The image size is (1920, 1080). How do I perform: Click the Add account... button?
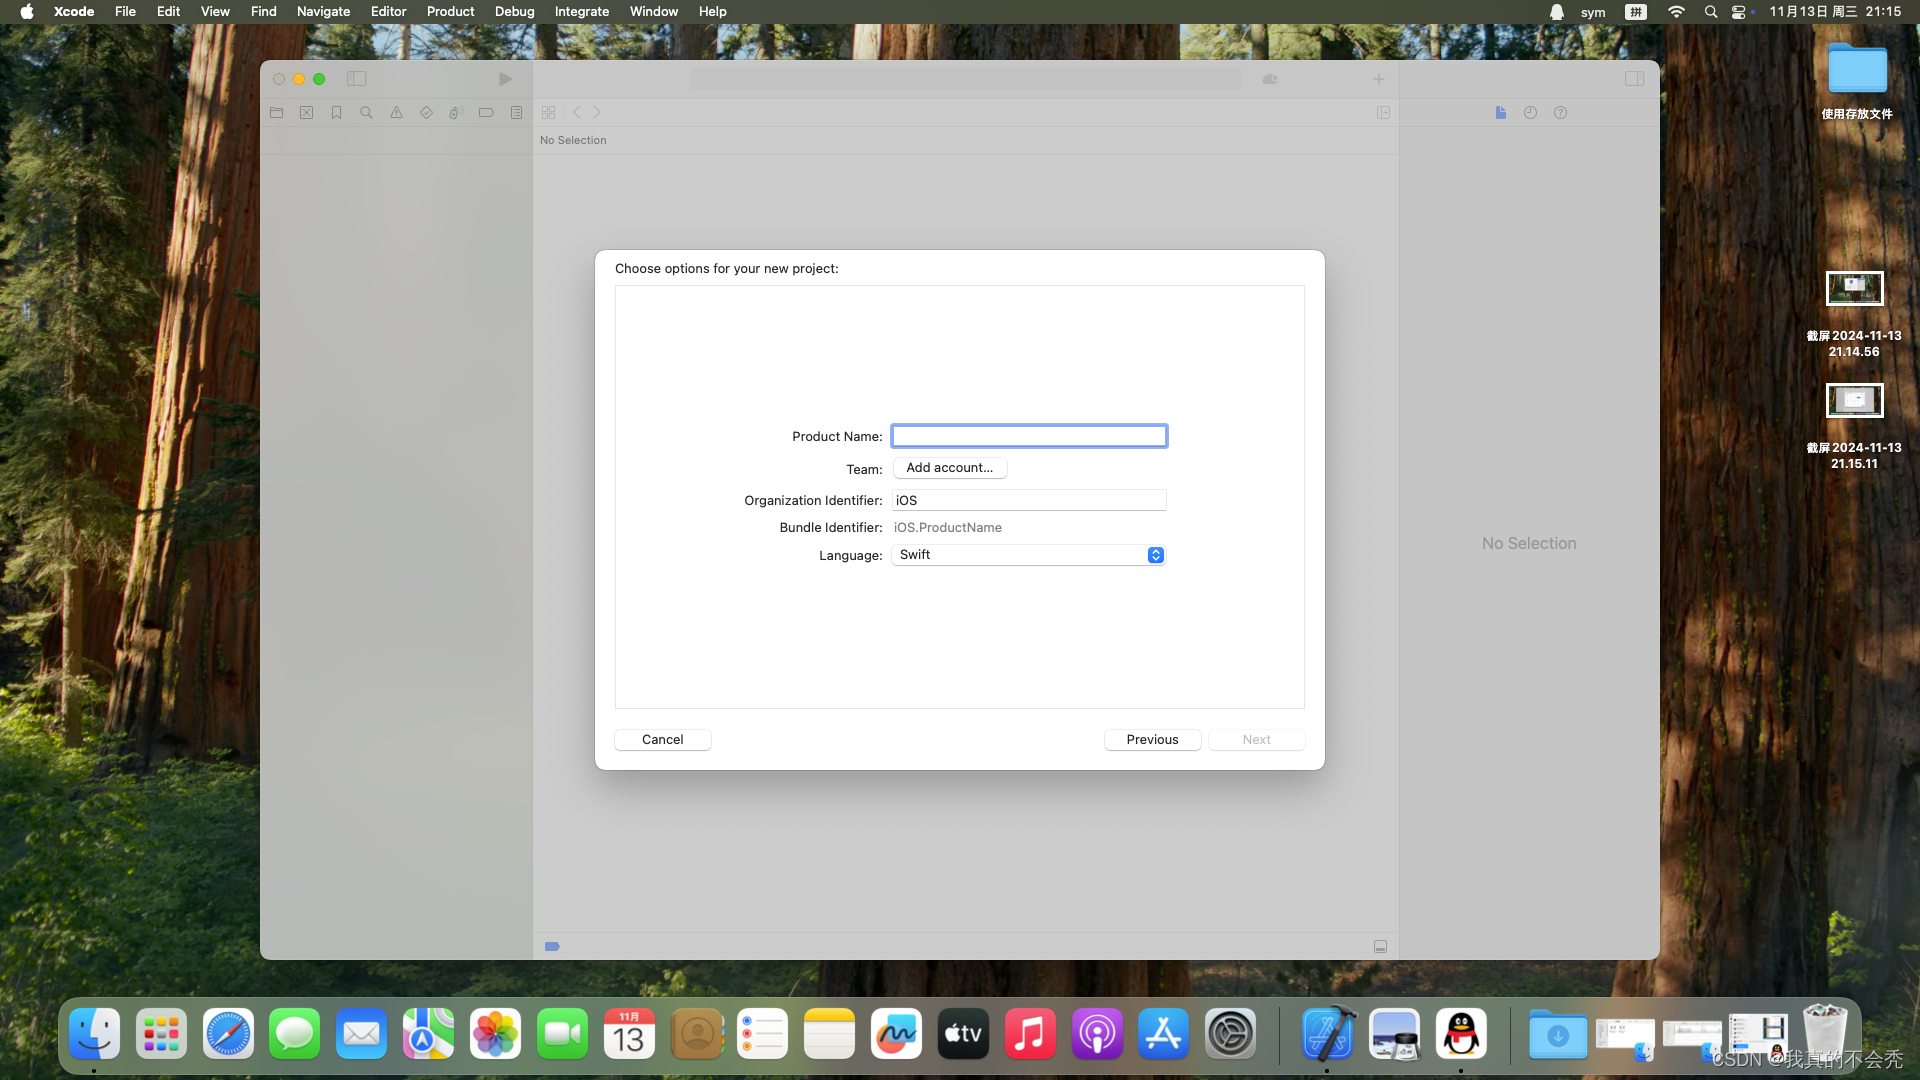[x=949, y=468]
